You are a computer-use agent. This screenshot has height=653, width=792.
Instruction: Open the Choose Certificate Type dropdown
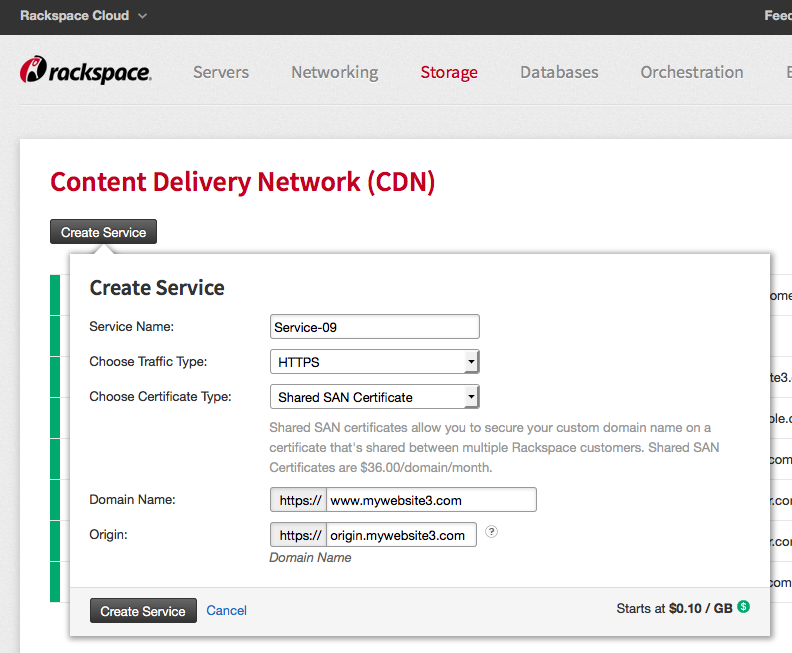click(x=374, y=397)
